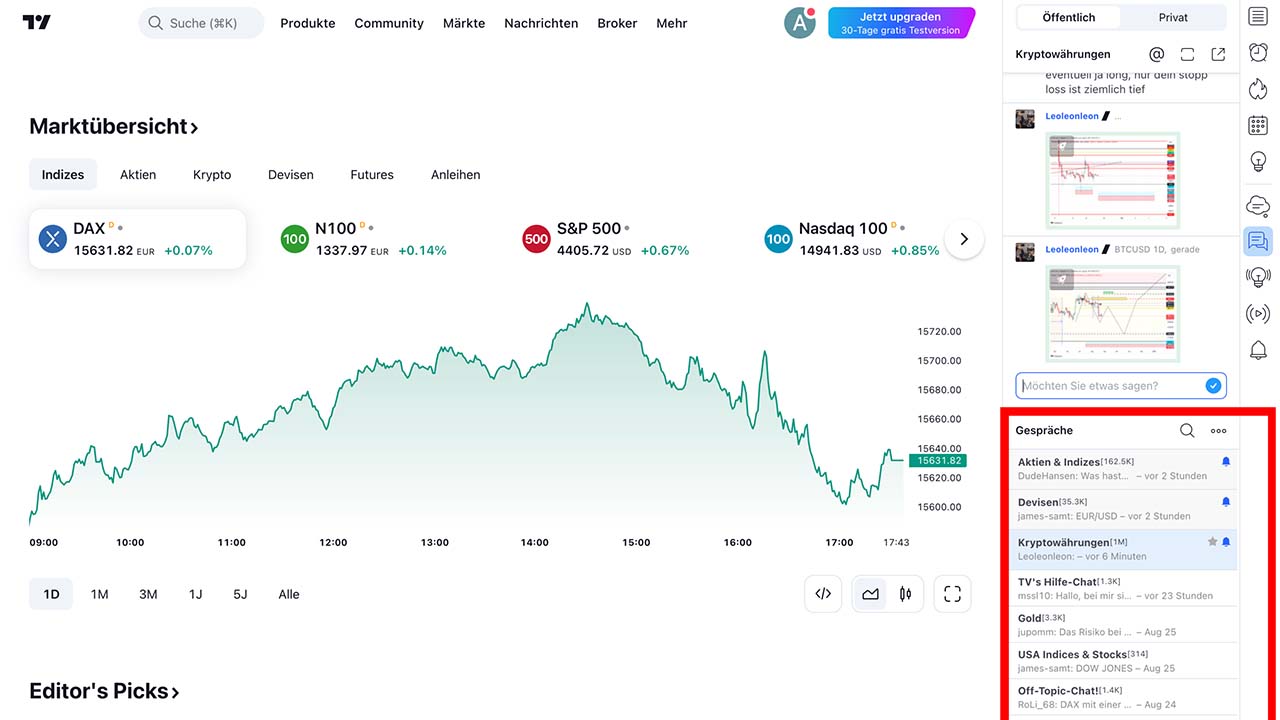Open the Community menu
This screenshot has height=720, width=1280.
(389, 23)
